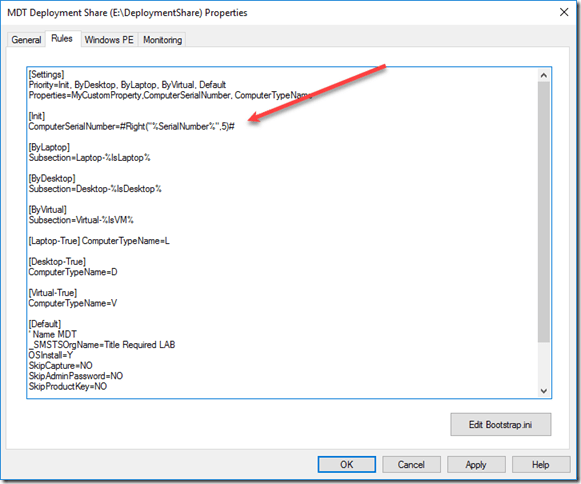Viewport: 581px width, 484px height.
Task: Click the SkipAdminPassword=NO line
Action: pos(76,376)
